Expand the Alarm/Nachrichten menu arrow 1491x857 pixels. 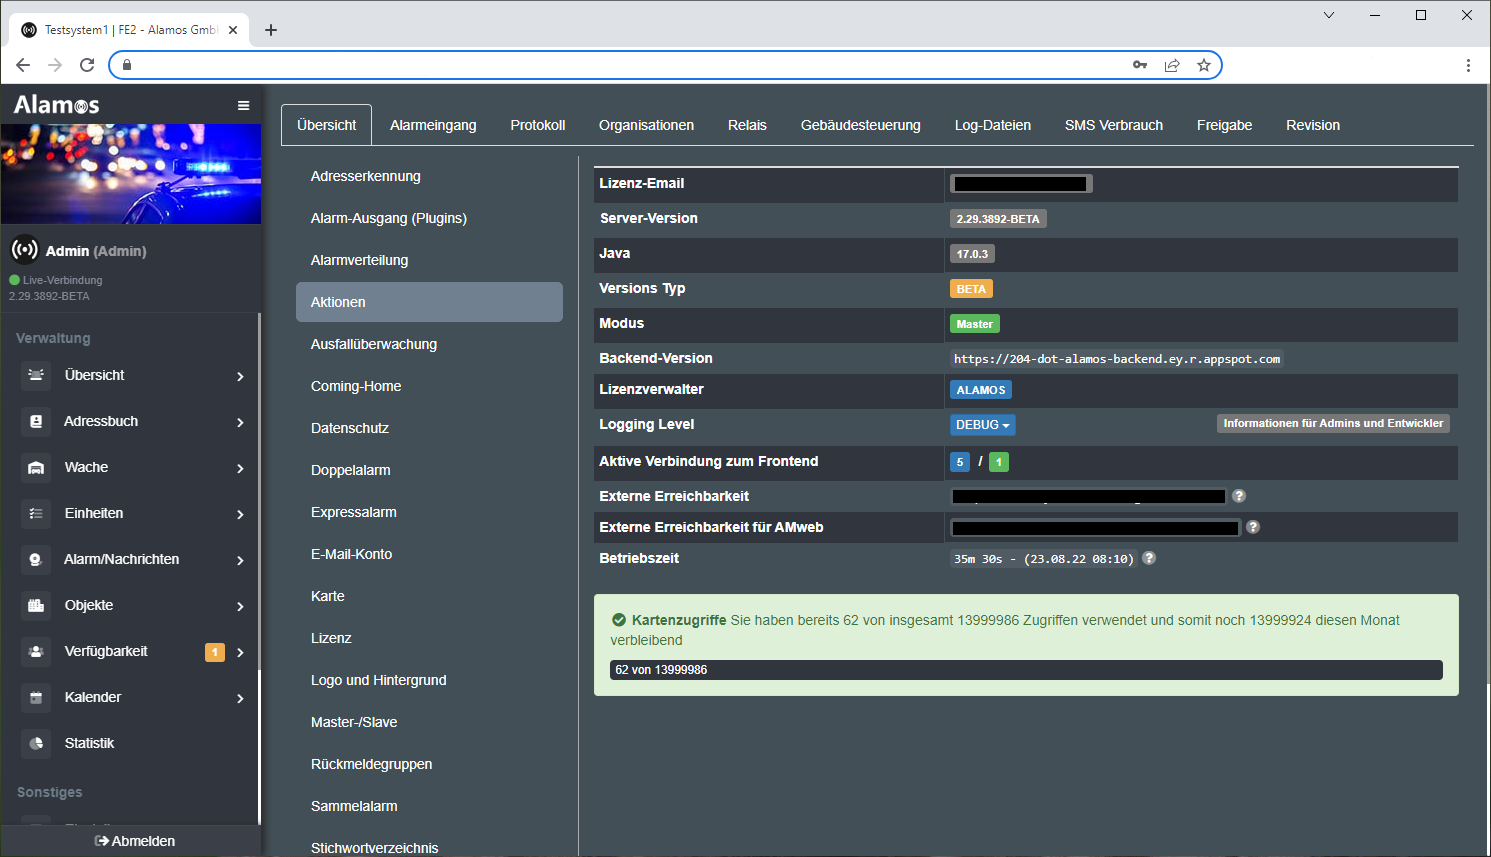(x=240, y=560)
